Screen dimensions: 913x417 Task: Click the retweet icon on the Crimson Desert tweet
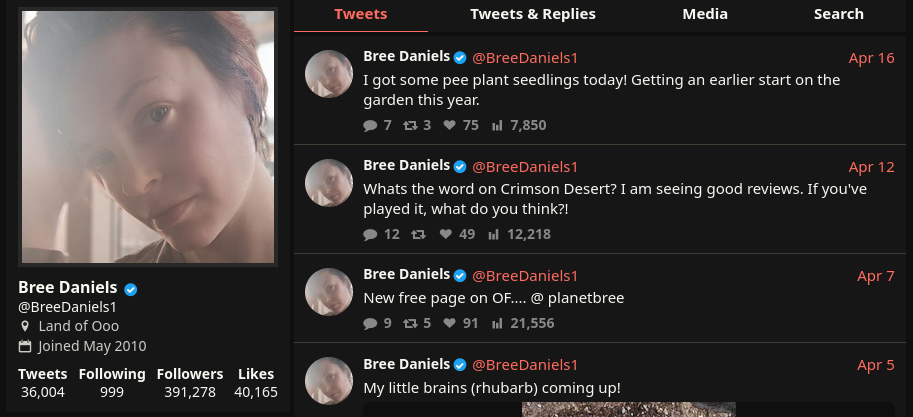click(x=418, y=235)
